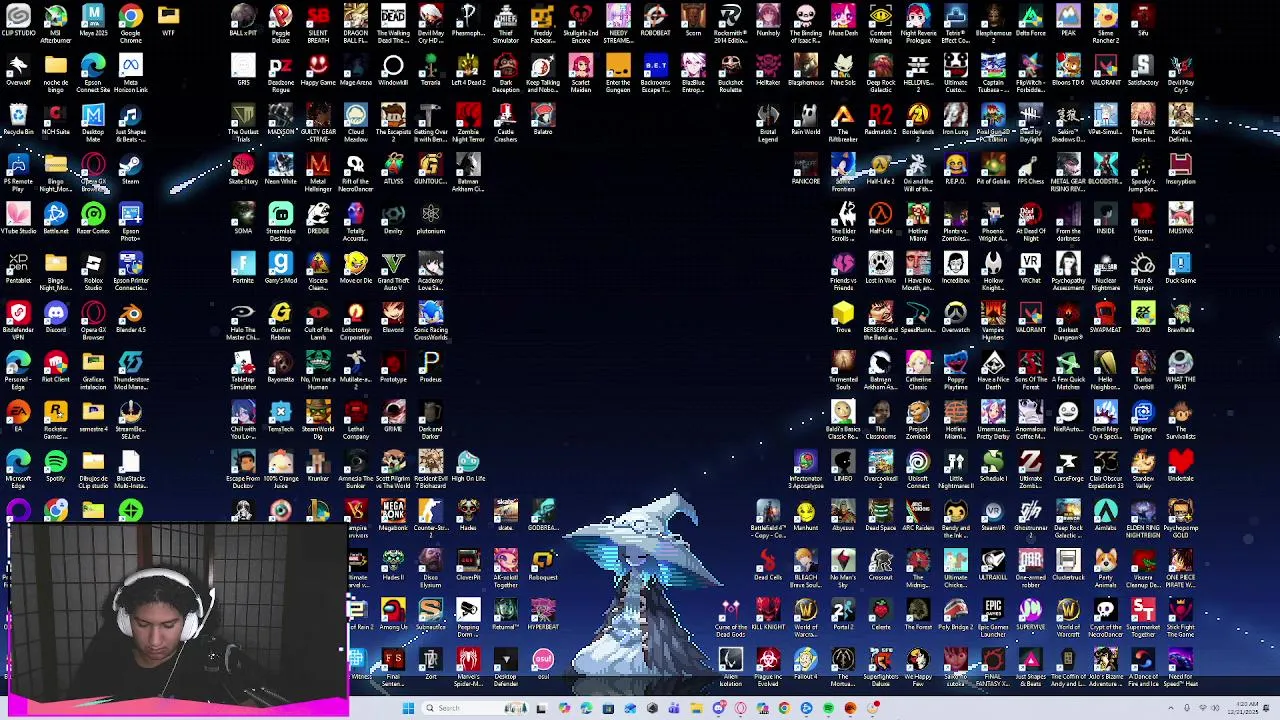Select the Project Zomboid icon
Viewport: 1280px width, 720px height.
coord(918,420)
